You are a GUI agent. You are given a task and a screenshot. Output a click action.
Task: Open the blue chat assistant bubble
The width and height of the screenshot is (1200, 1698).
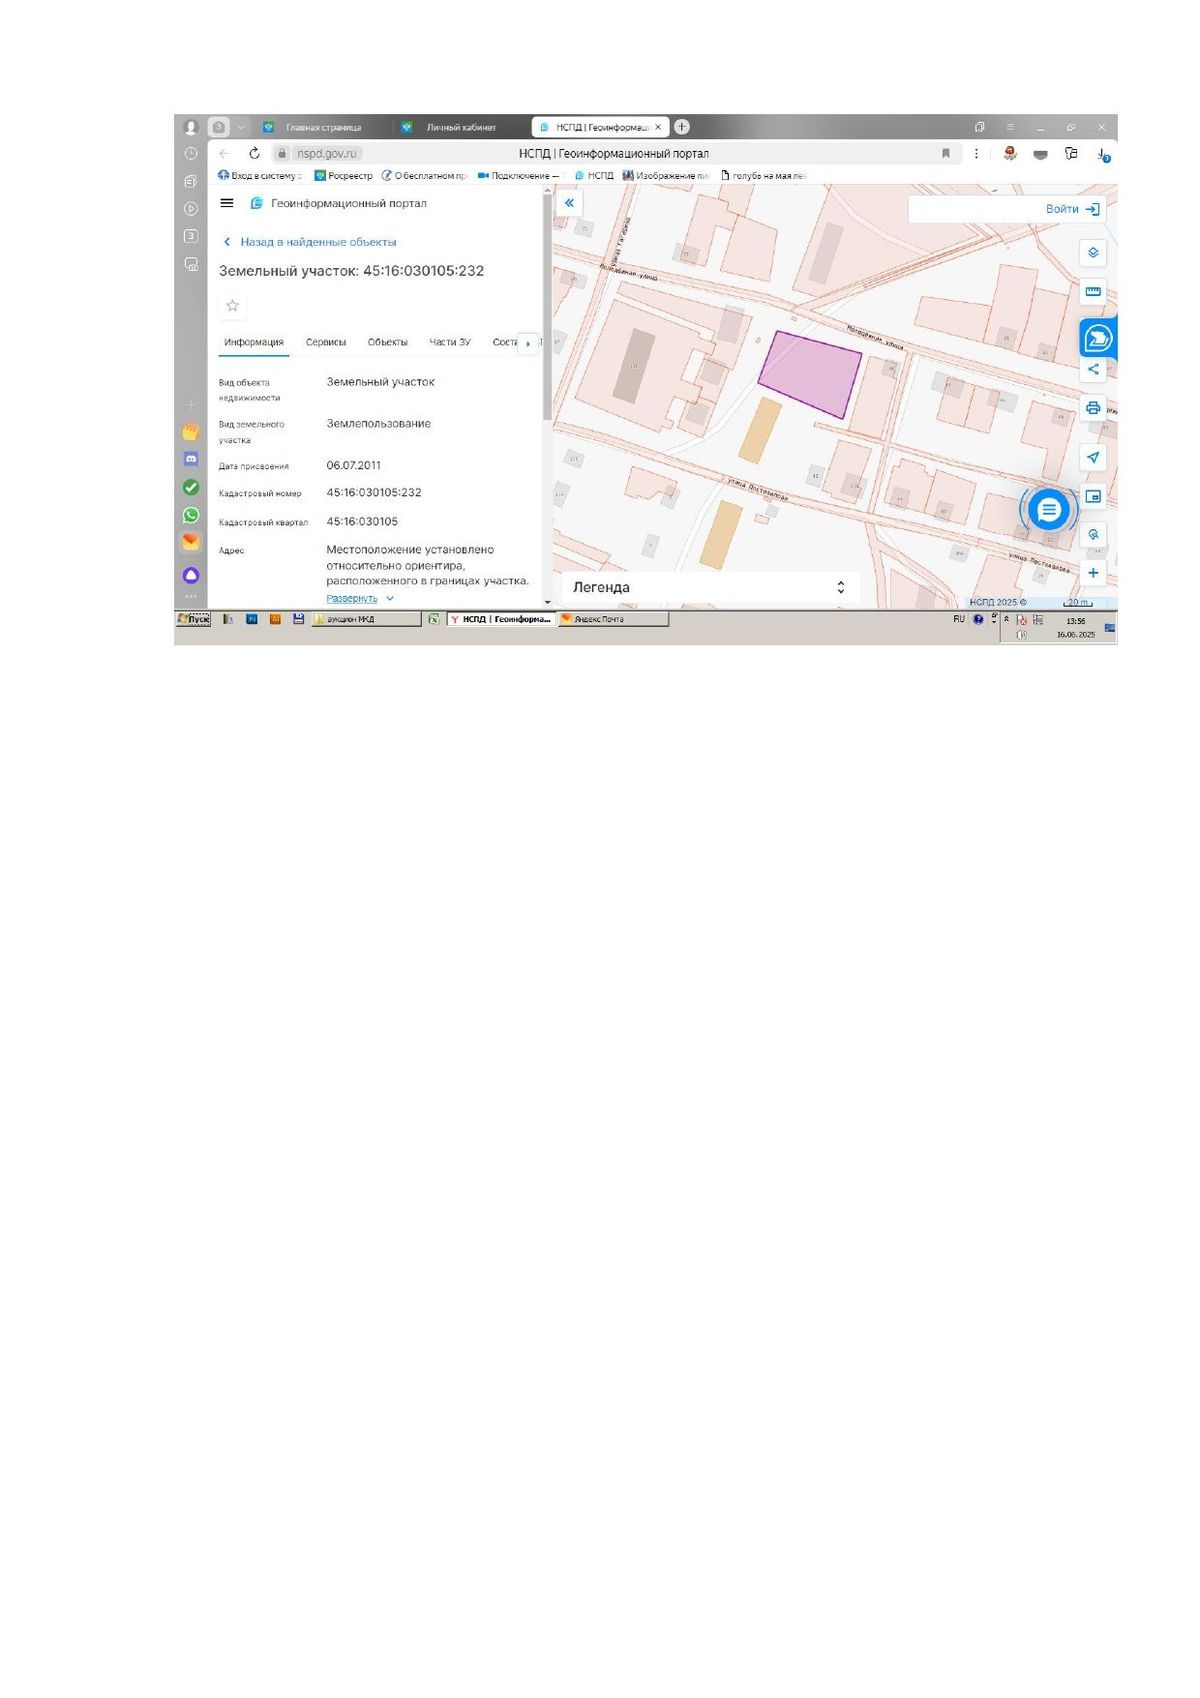click(x=1048, y=510)
